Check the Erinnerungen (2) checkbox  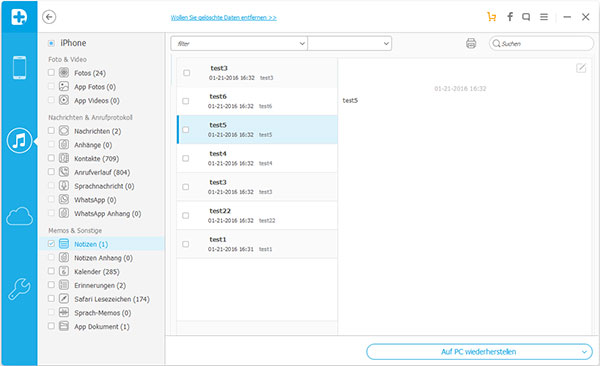coord(51,285)
